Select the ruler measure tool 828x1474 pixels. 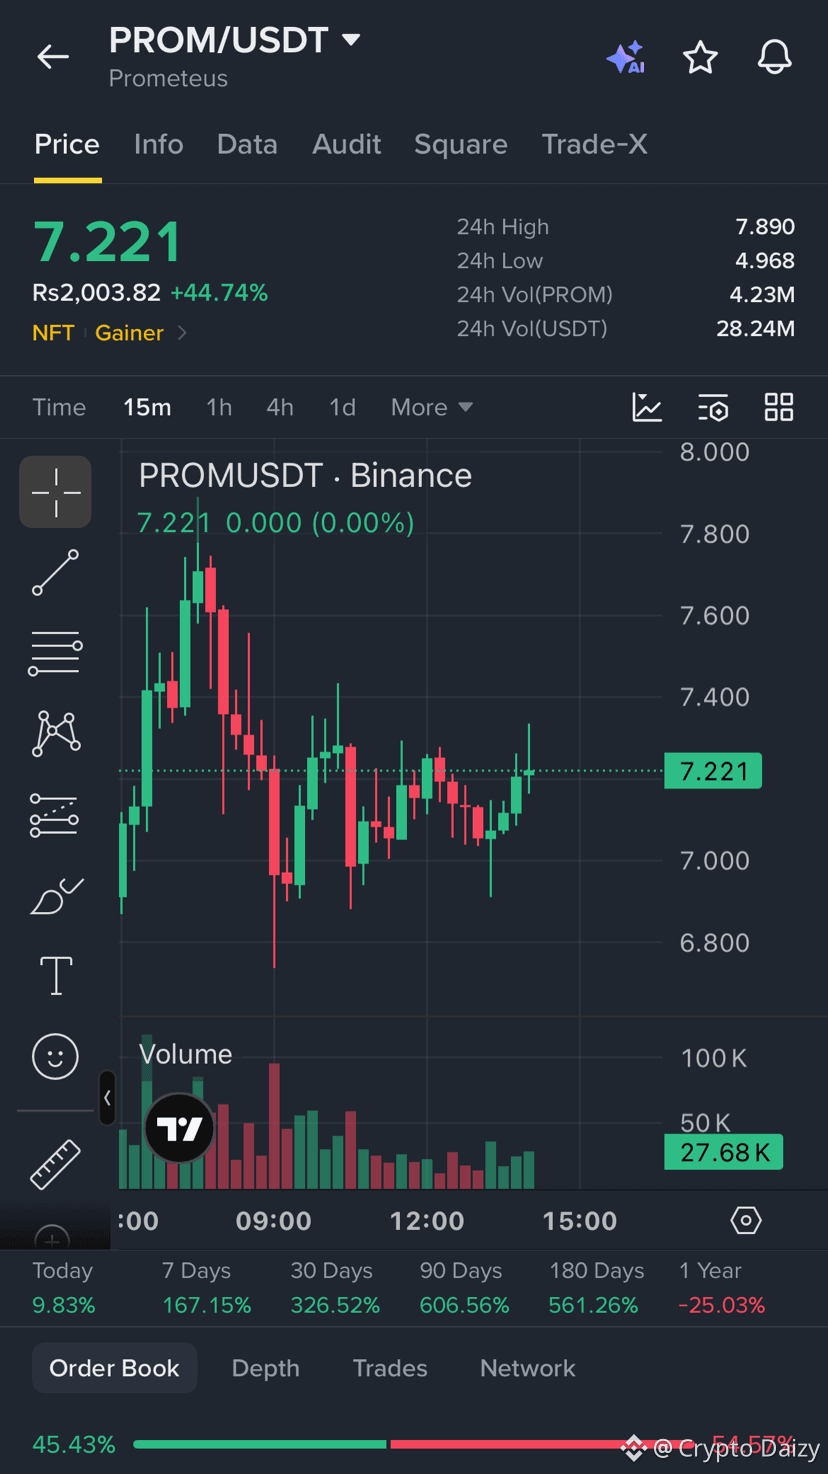pos(56,1164)
